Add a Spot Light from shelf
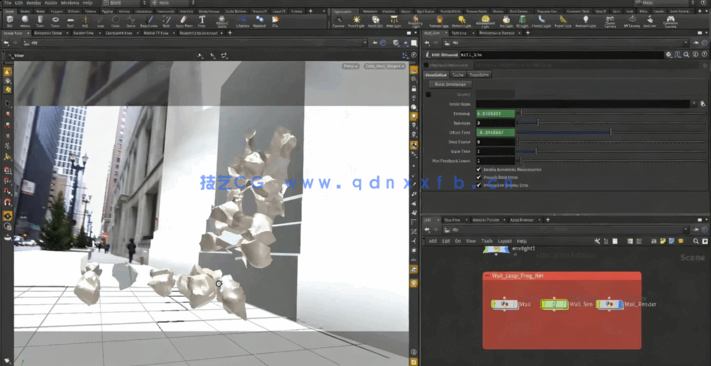 [375, 20]
